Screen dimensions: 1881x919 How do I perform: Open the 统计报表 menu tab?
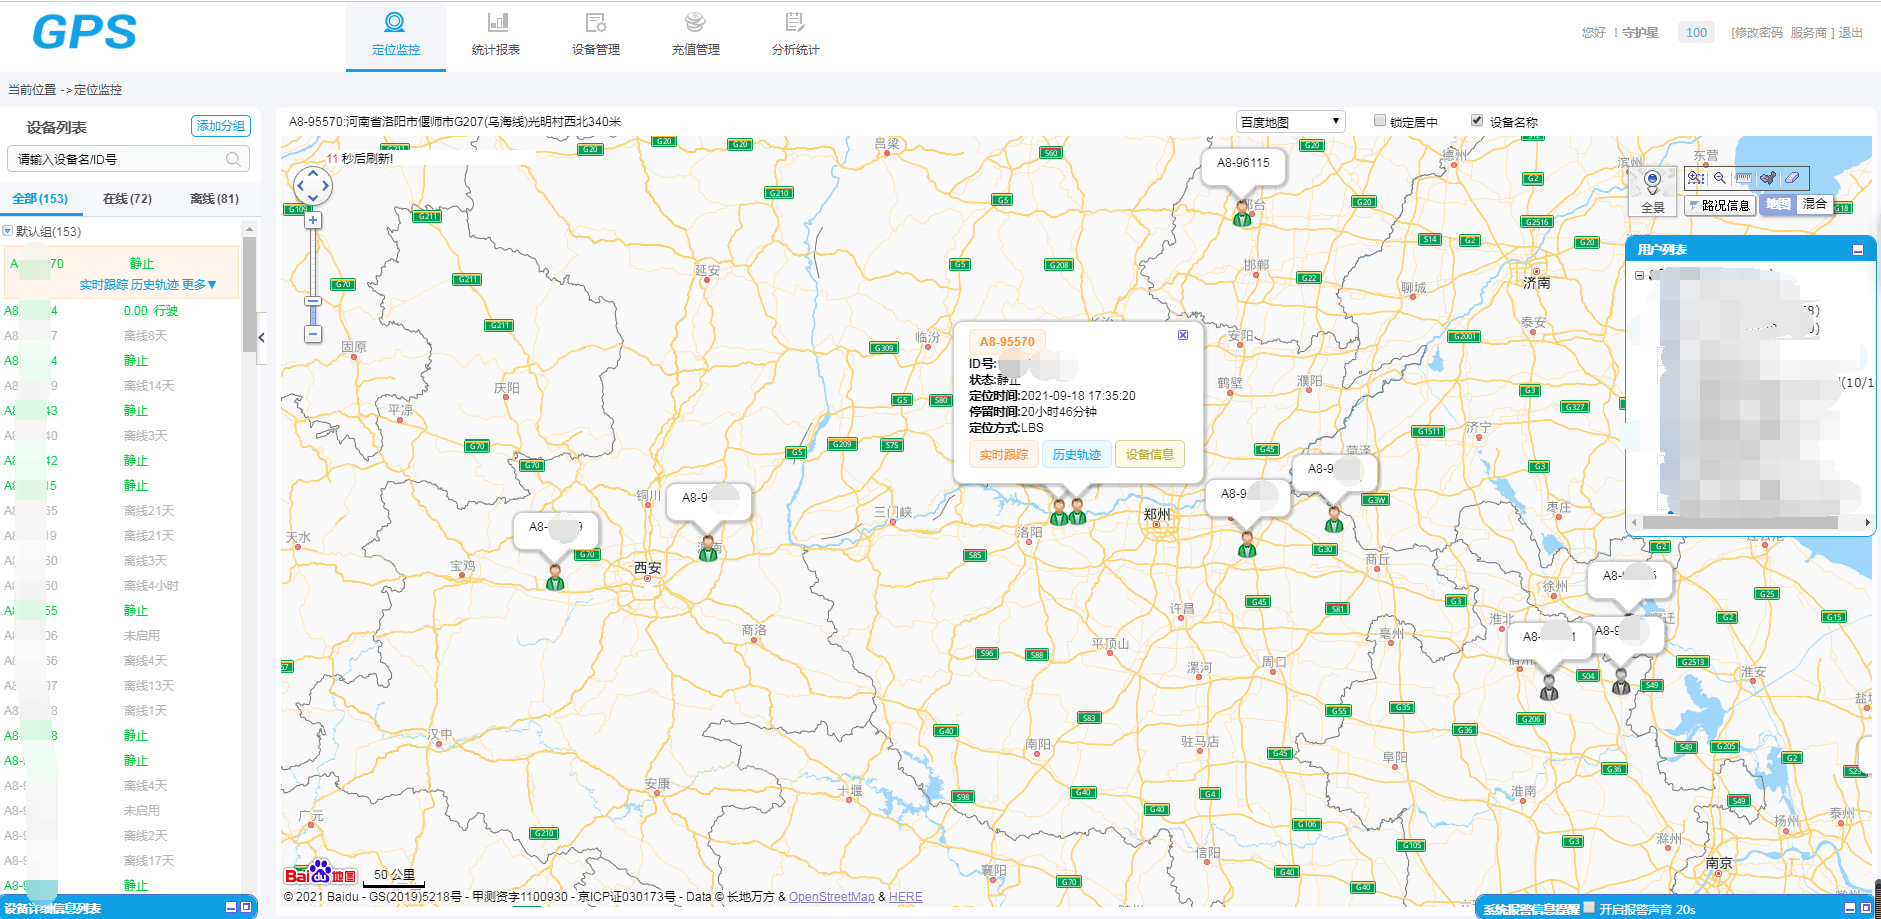(x=496, y=36)
